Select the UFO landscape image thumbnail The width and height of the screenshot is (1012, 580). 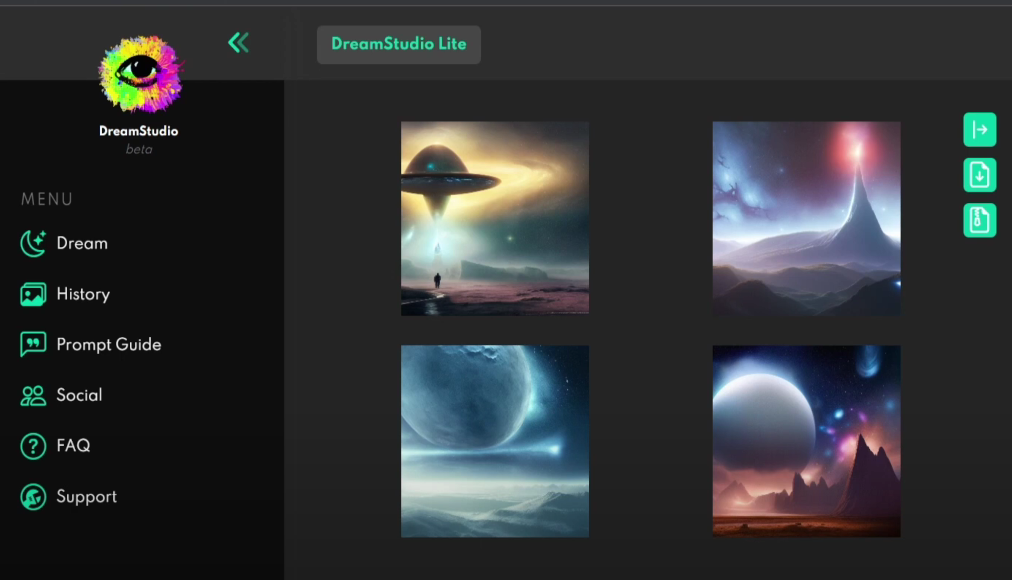(495, 219)
